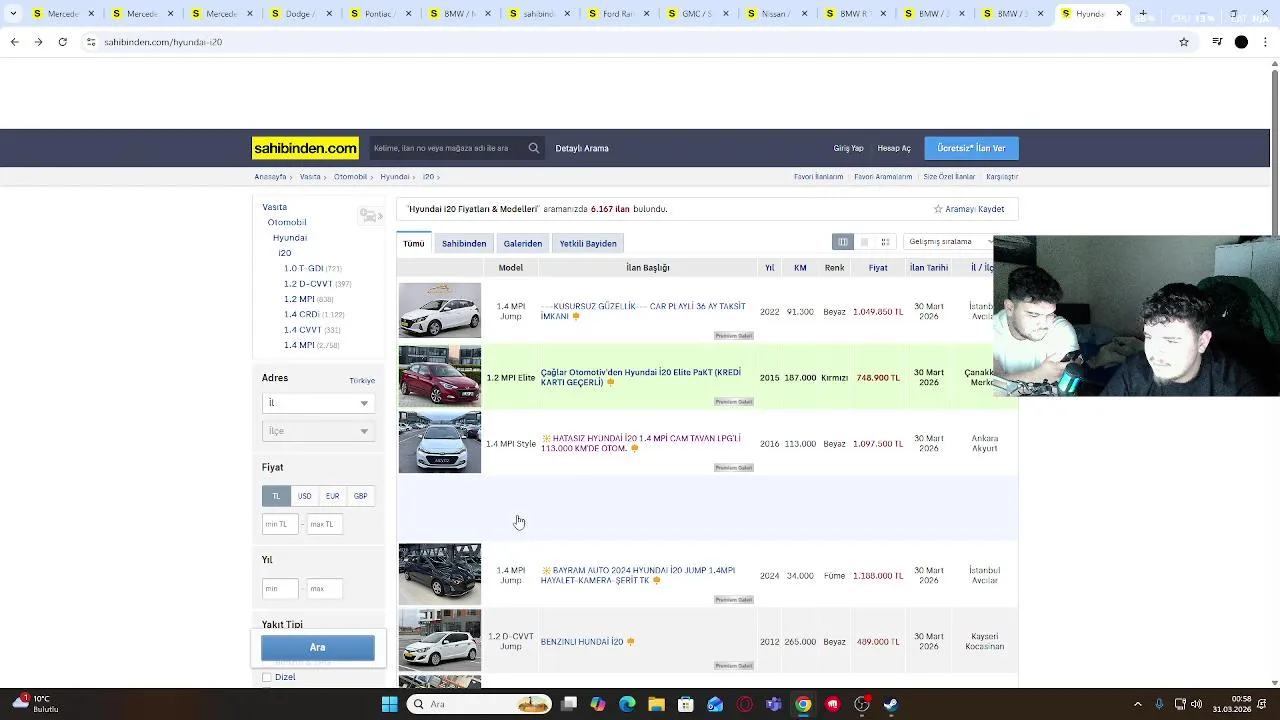Viewport: 1280px width, 720px height.
Task: Click the Hyundai breadcrumb link
Action: point(395,177)
